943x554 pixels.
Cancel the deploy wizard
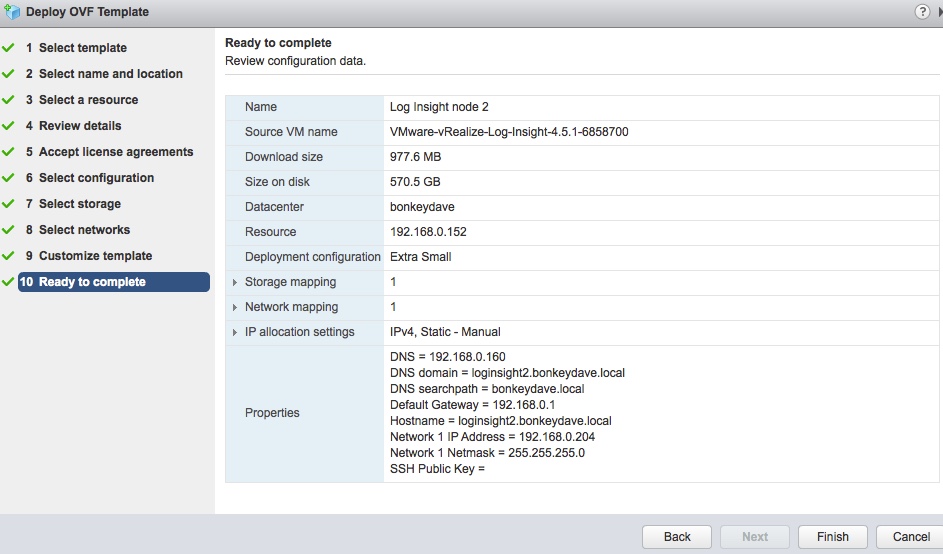tap(911, 537)
